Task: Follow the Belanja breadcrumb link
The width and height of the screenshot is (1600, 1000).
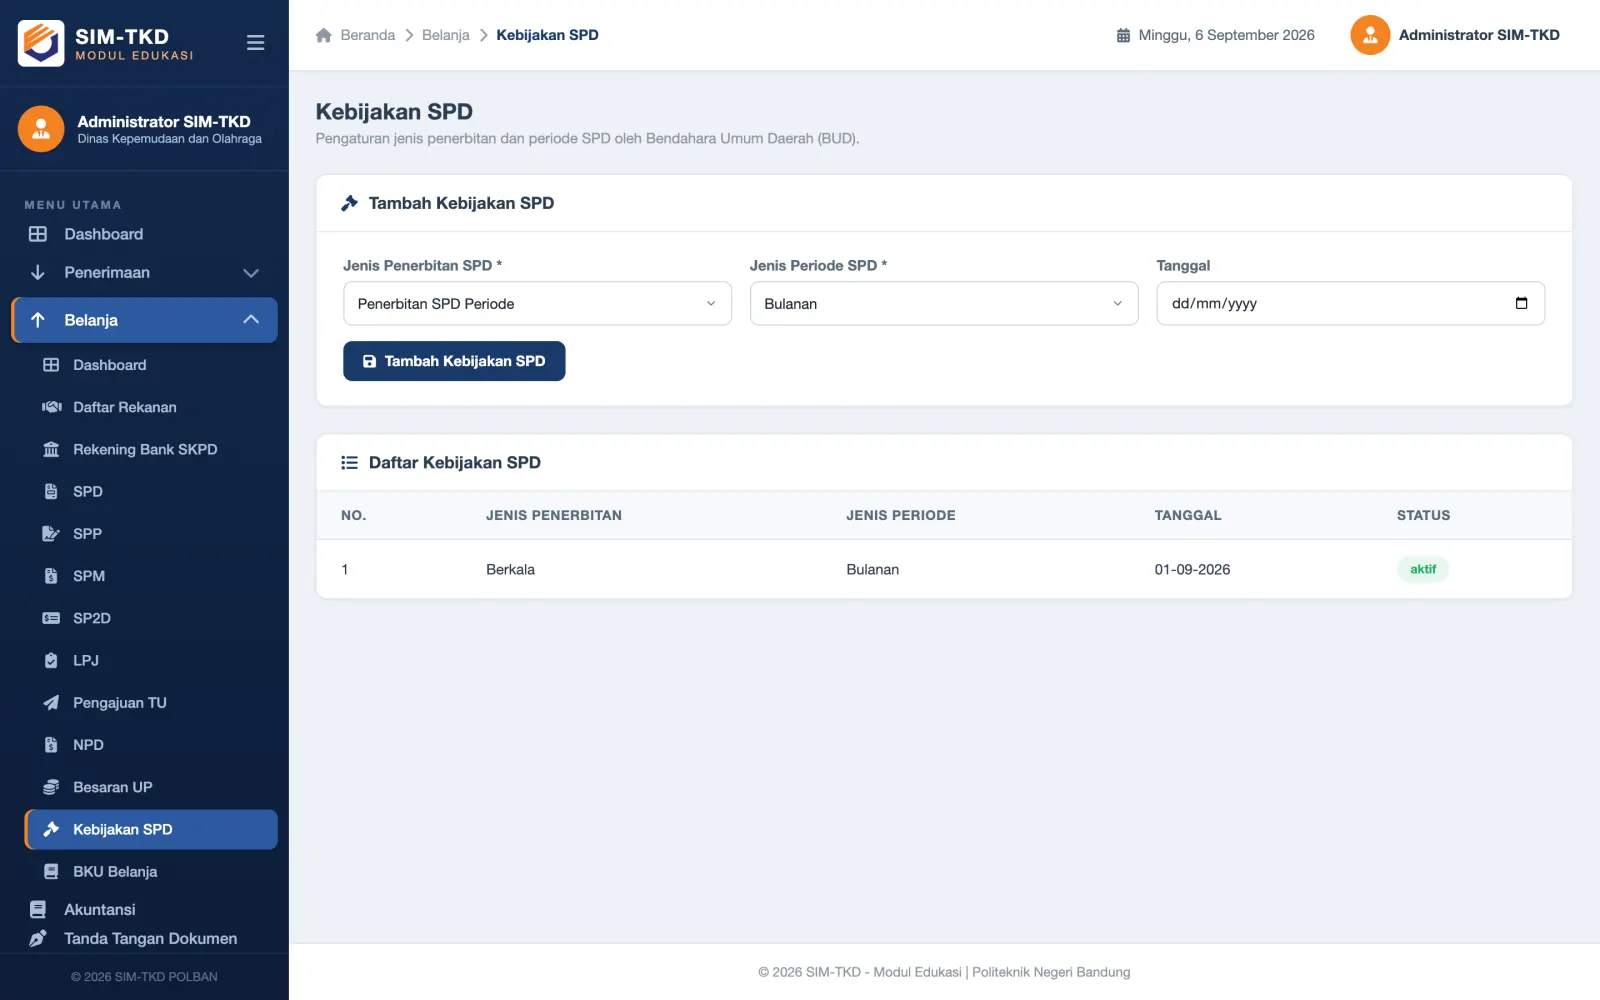Action: point(446,35)
